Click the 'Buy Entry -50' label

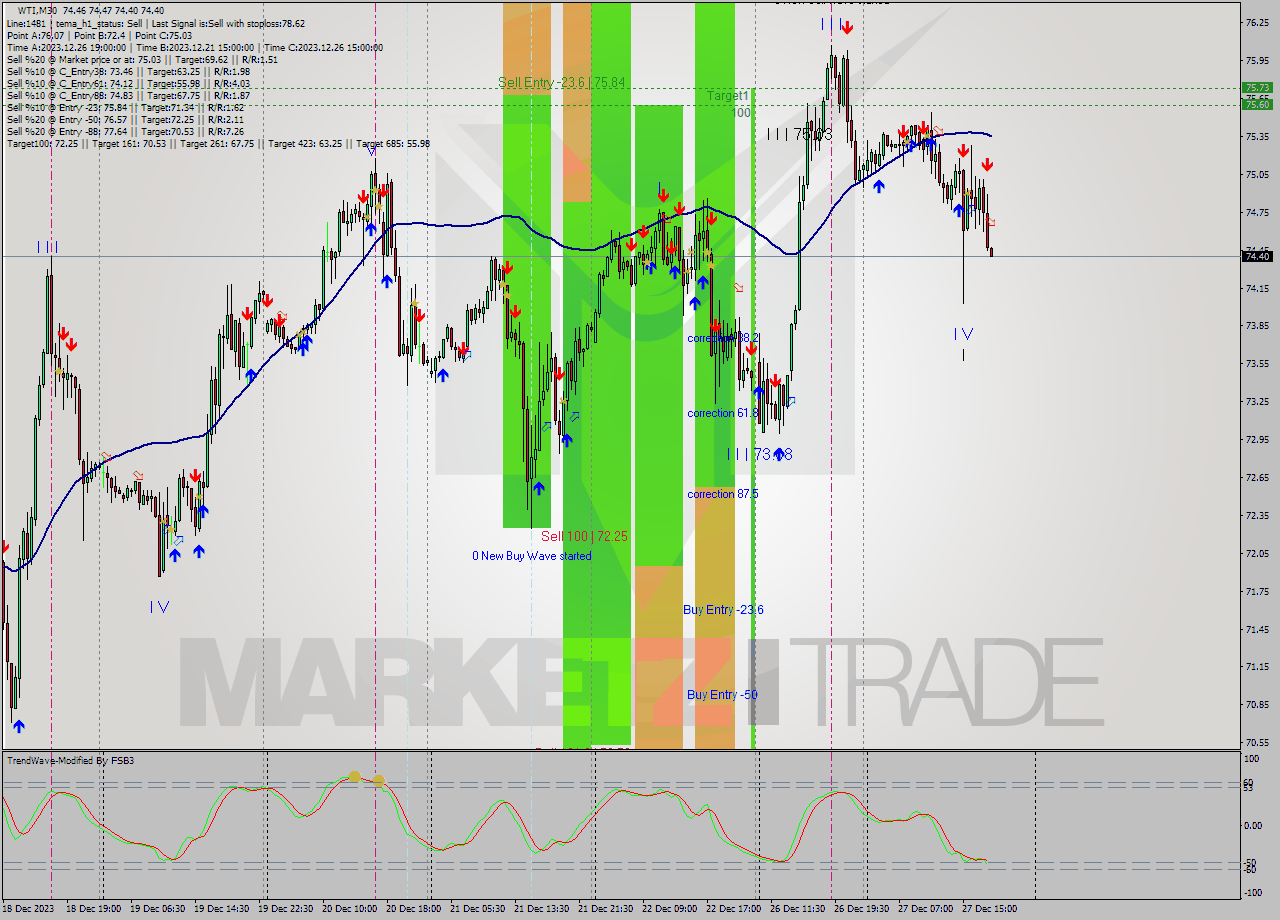[x=722, y=695]
